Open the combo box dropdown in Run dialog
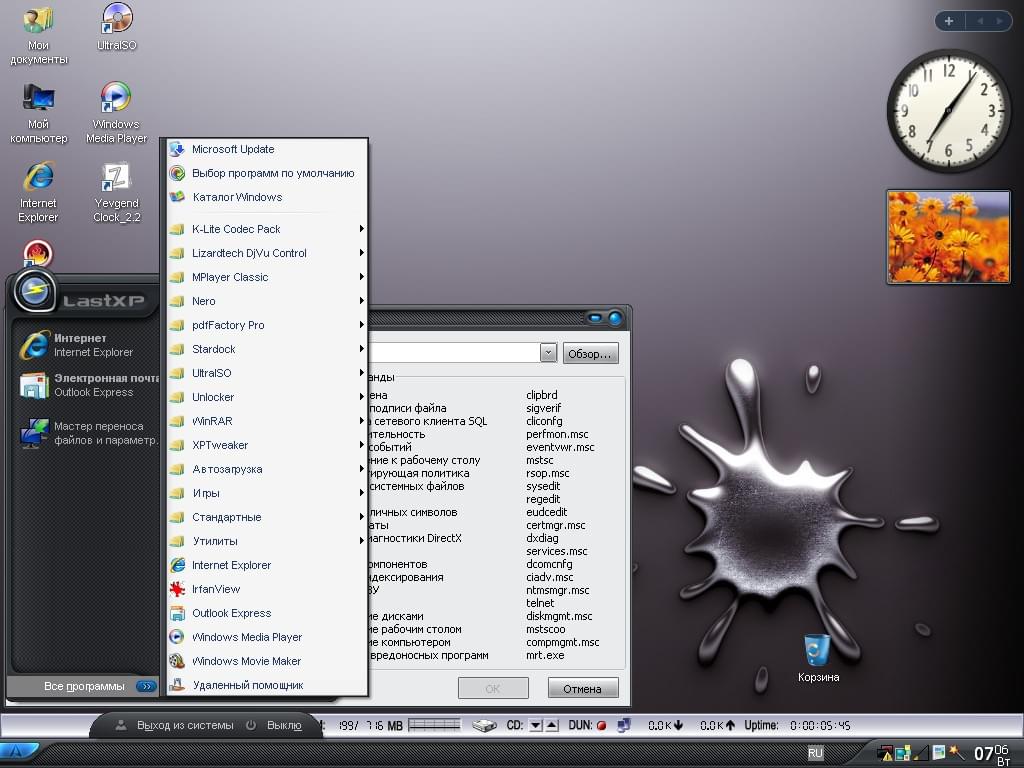1024x768 pixels. pyautogui.click(x=548, y=353)
